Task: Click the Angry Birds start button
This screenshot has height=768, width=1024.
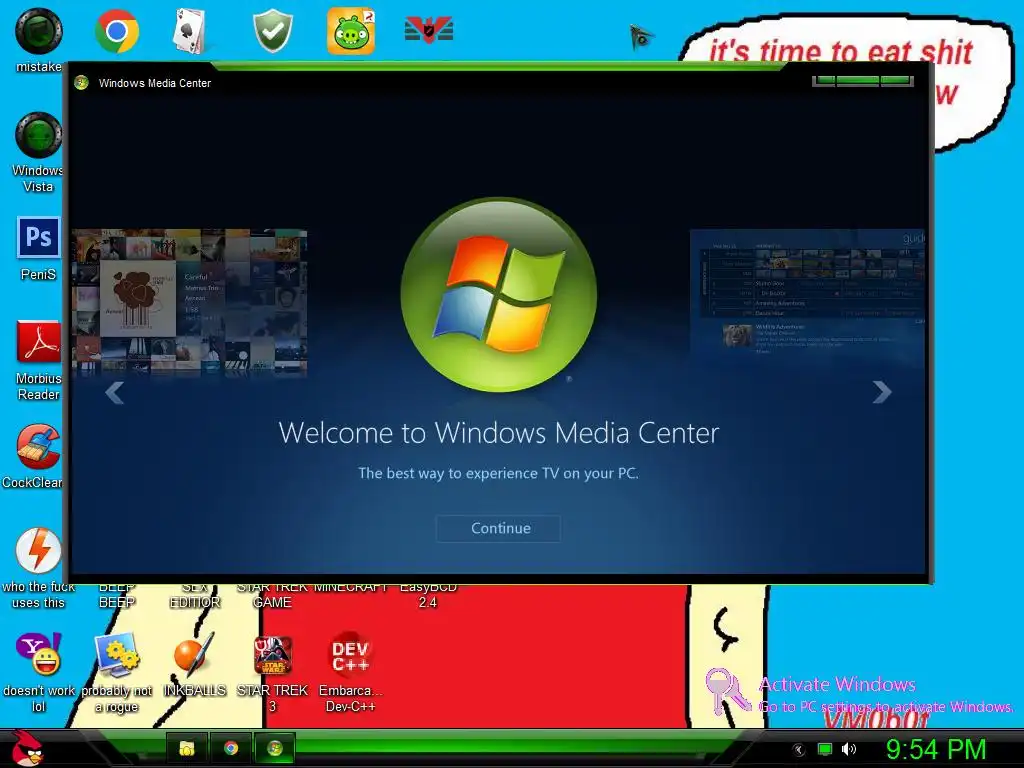Action: pyautogui.click(x=27, y=748)
